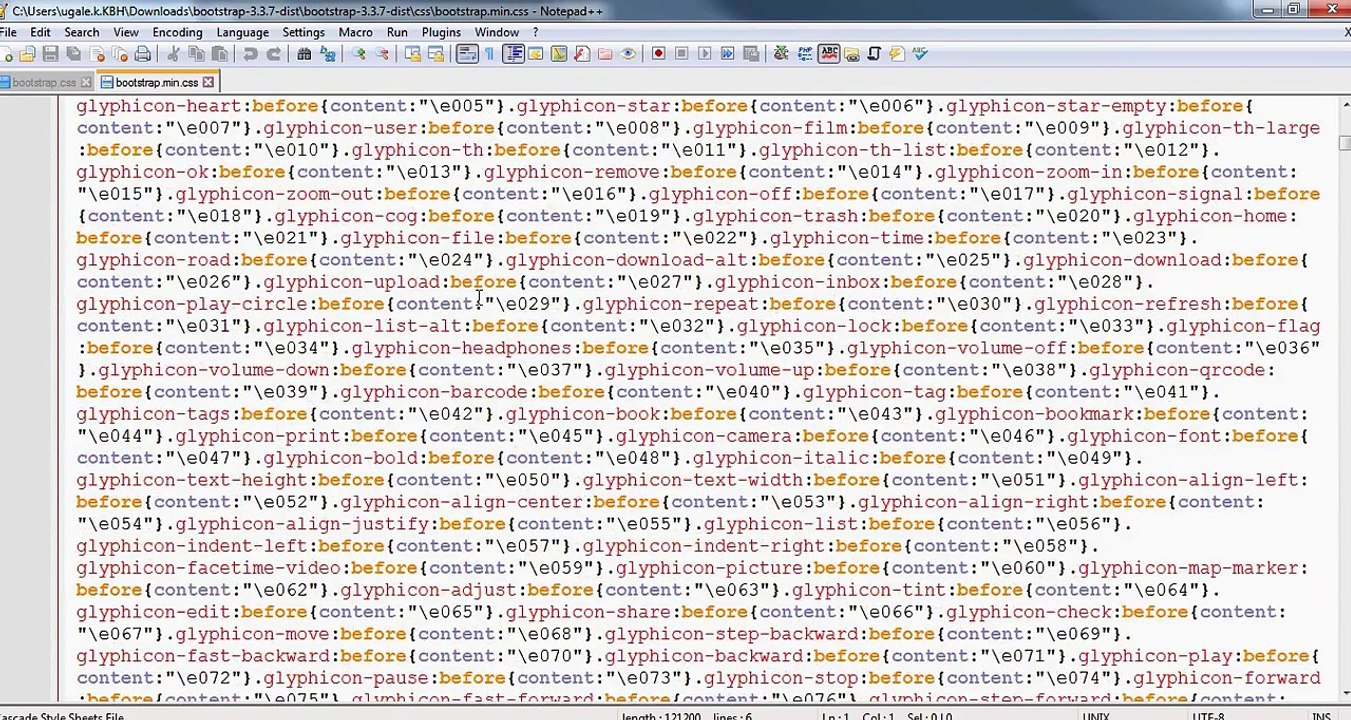Click the macro Playback icon

click(x=704, y=54)
